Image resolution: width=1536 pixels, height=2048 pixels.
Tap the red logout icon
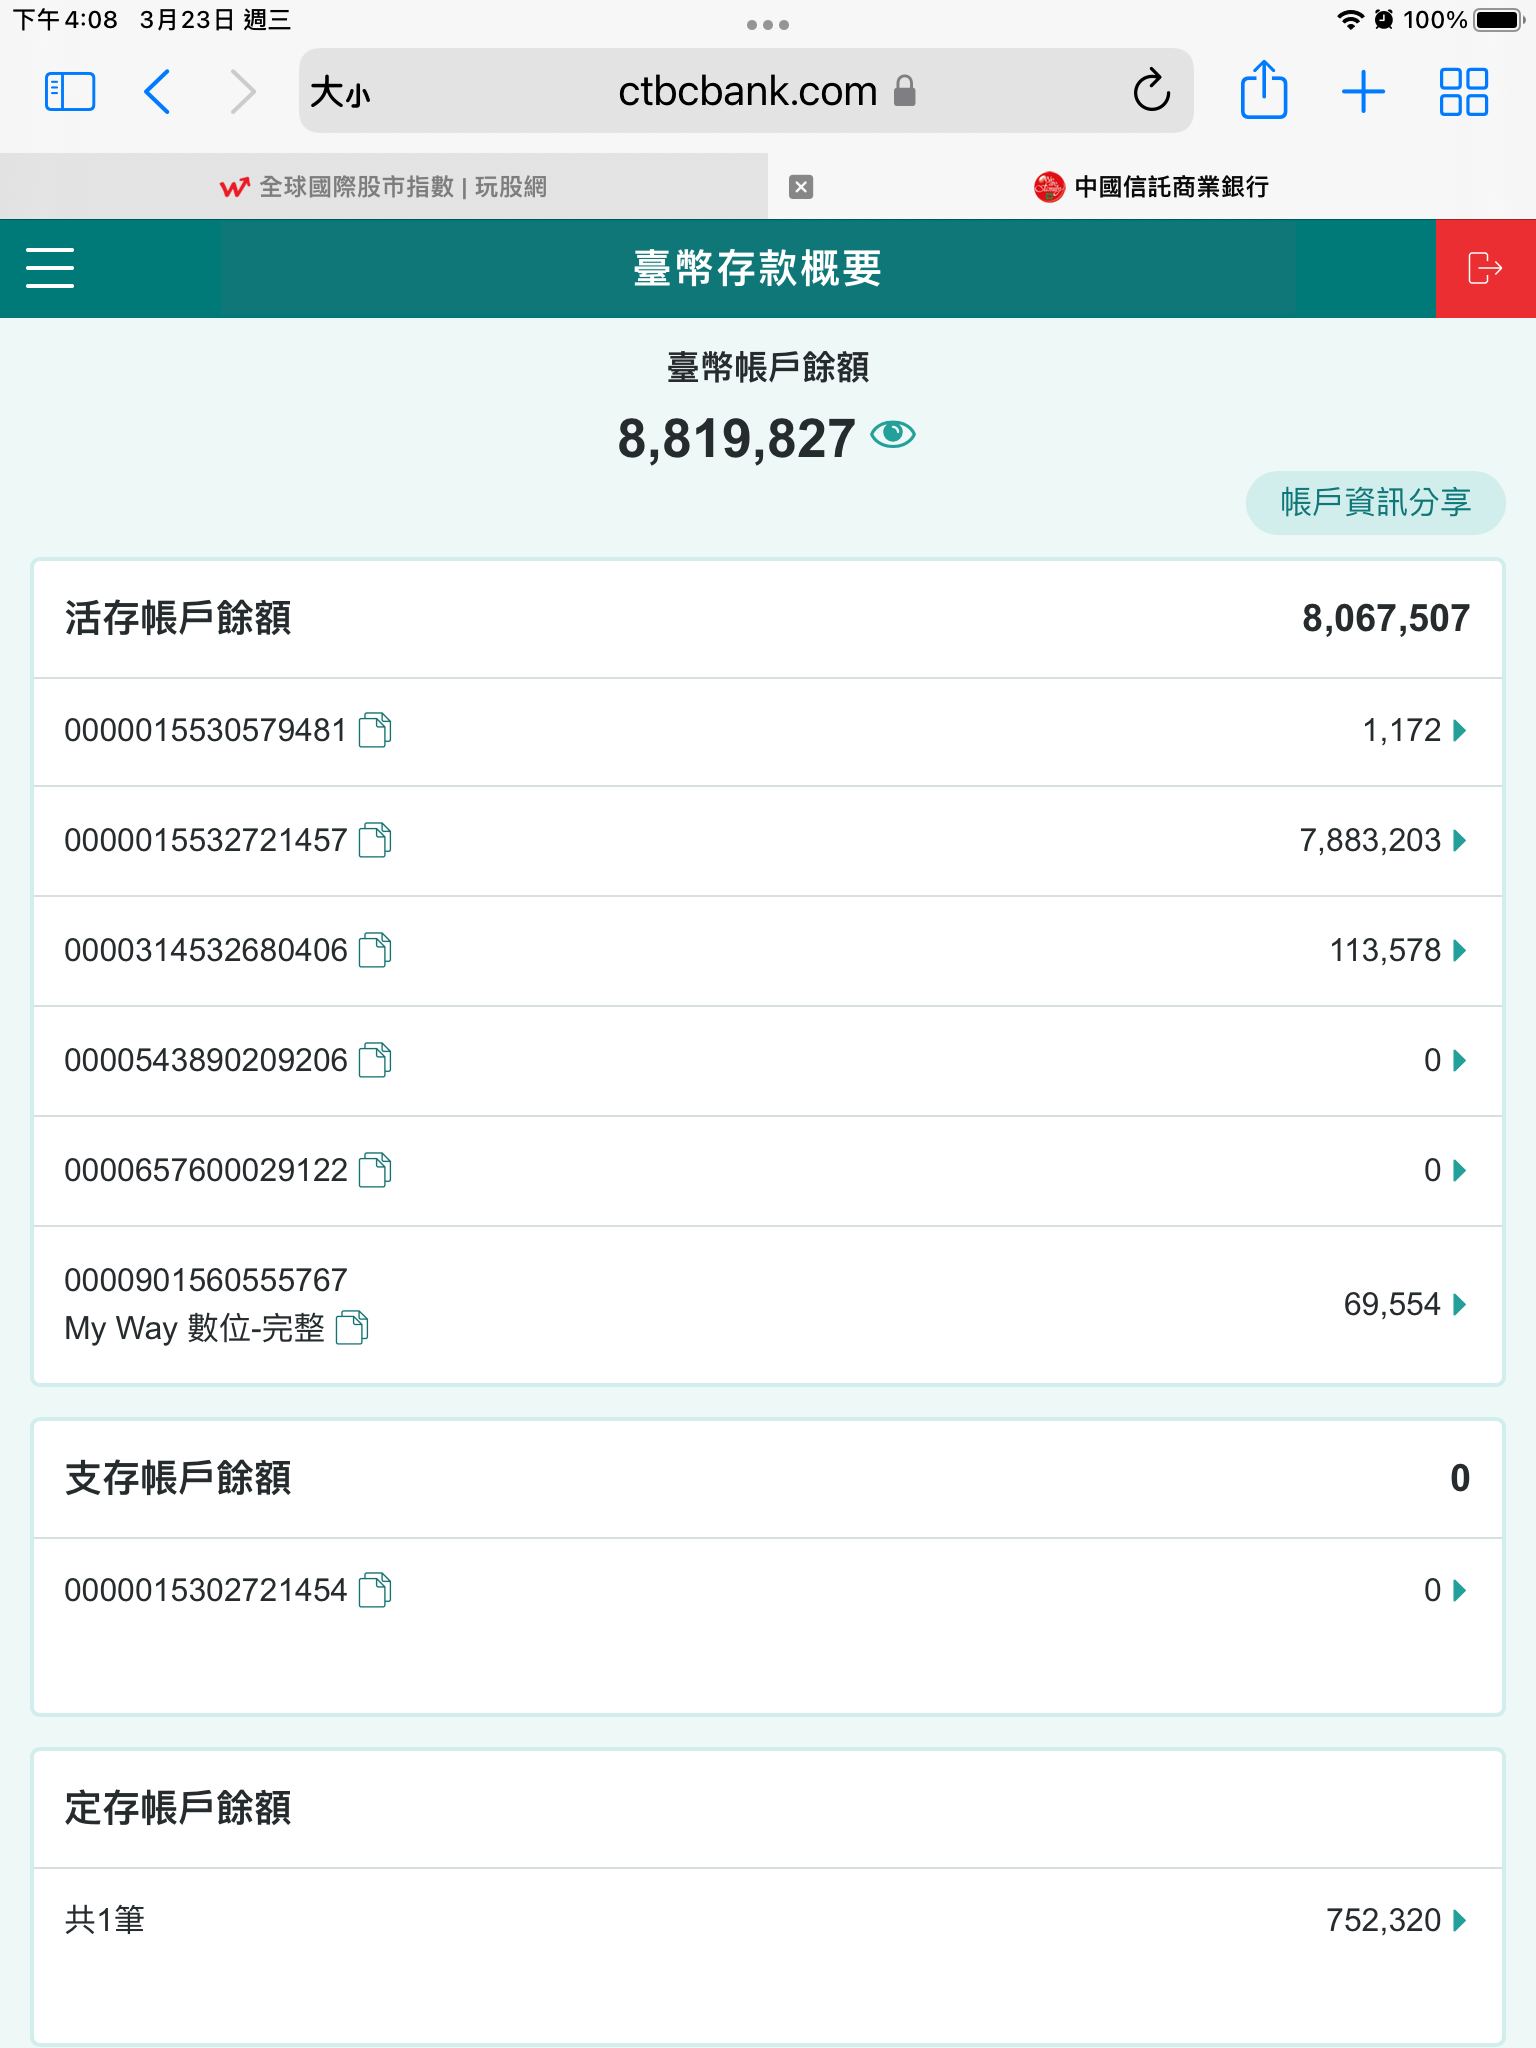click(x=1484, y=268)
